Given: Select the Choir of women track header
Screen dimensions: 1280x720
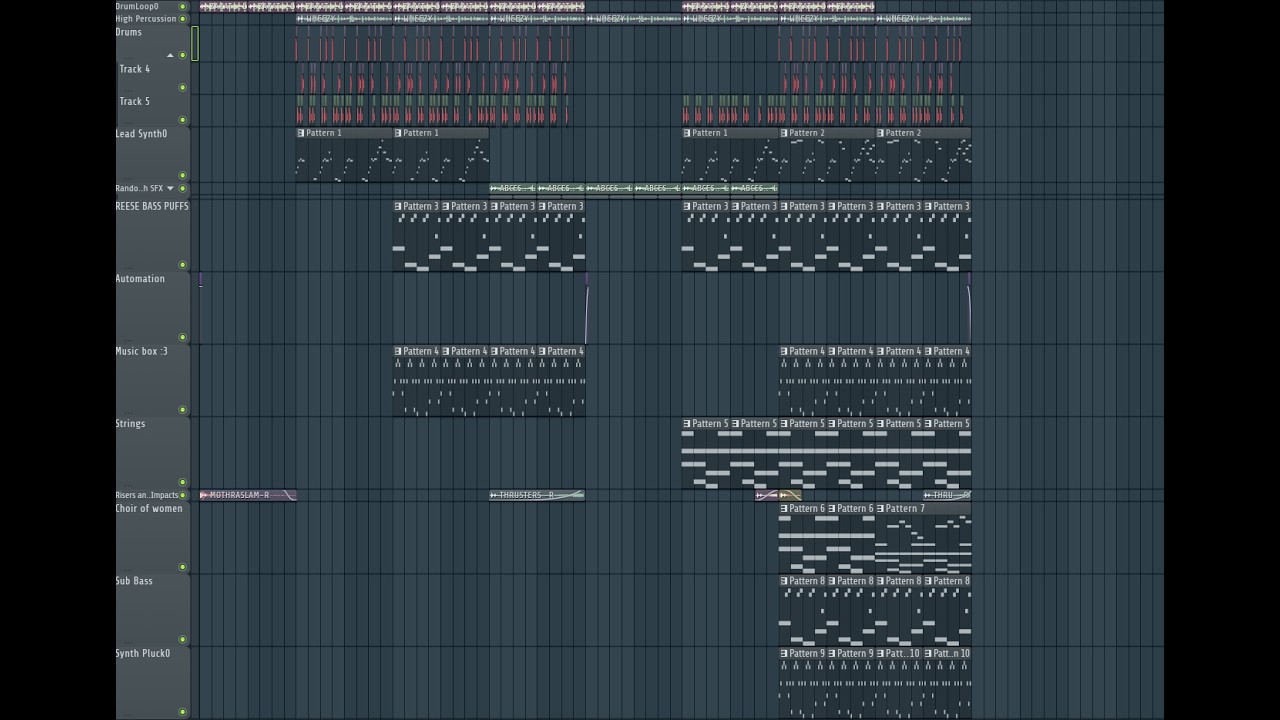Looking at the screenshot, I should click(152, 537).
